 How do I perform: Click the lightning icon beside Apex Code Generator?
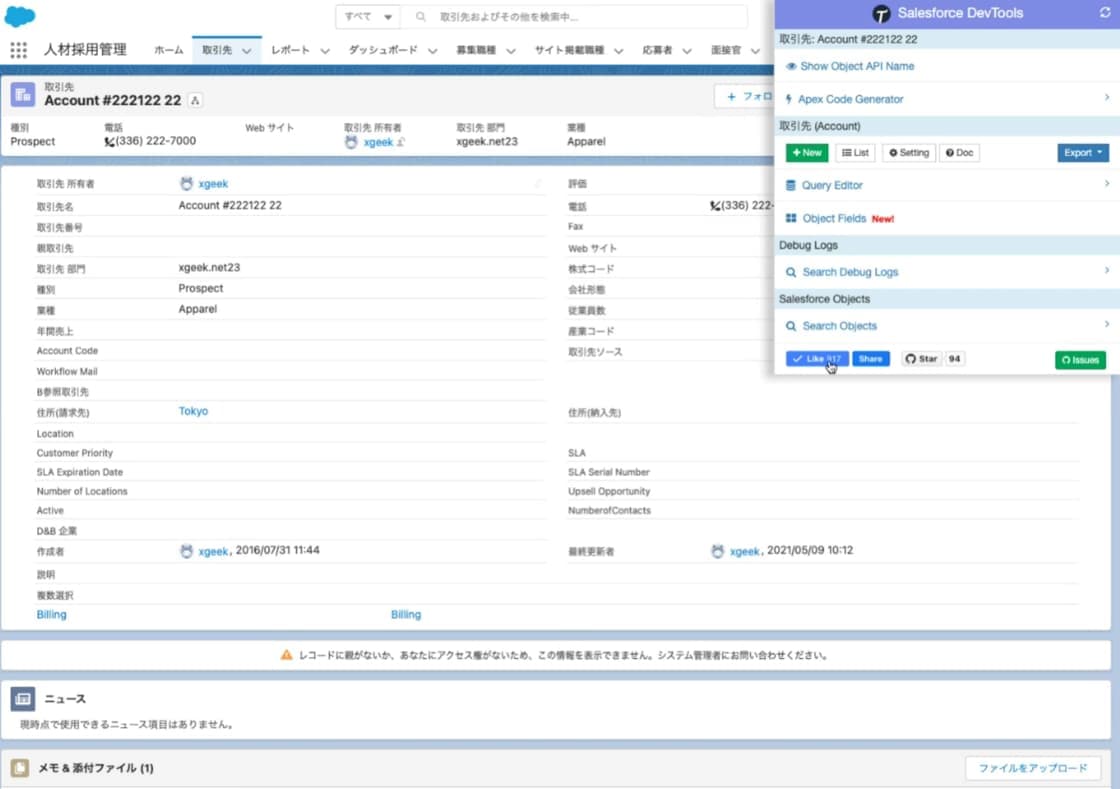[789, 99]
